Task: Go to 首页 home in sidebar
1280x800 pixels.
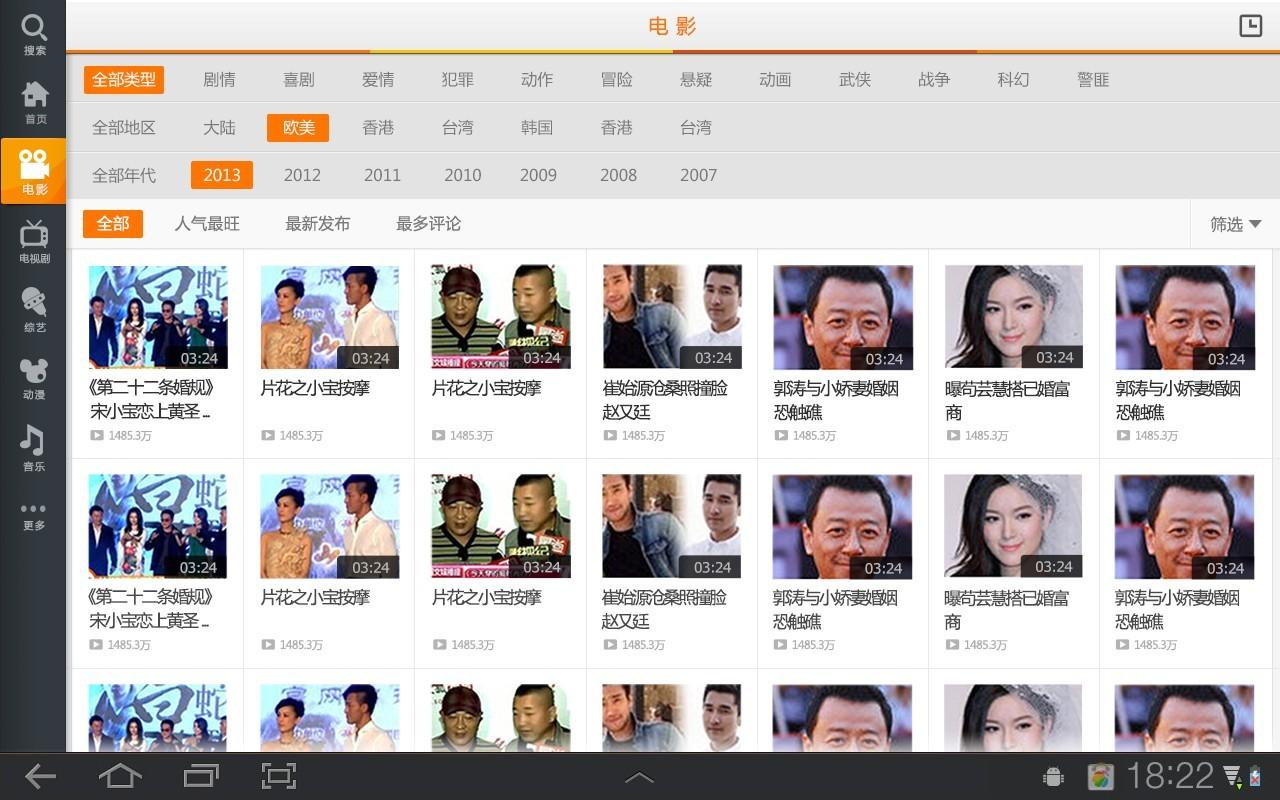Action: click(x=34, y=102)
